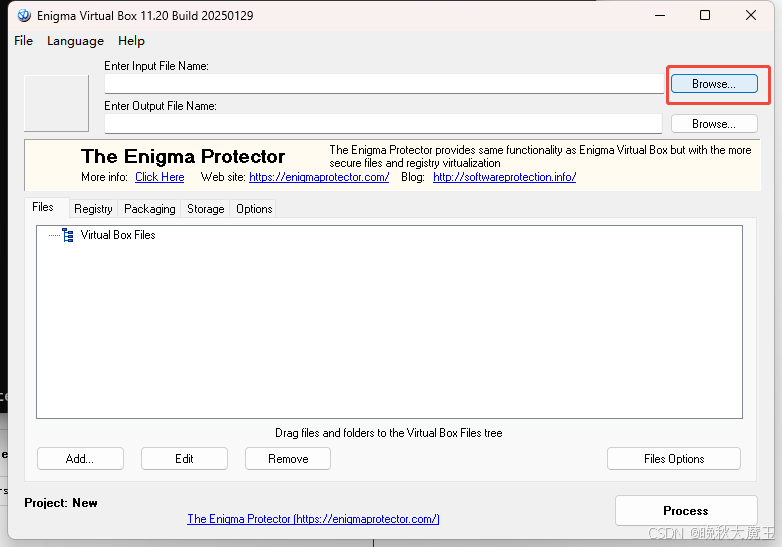This screenshot has width=782, height=547.
Task: Close the Enigma Virtual Box window
Action: [751, 15]
